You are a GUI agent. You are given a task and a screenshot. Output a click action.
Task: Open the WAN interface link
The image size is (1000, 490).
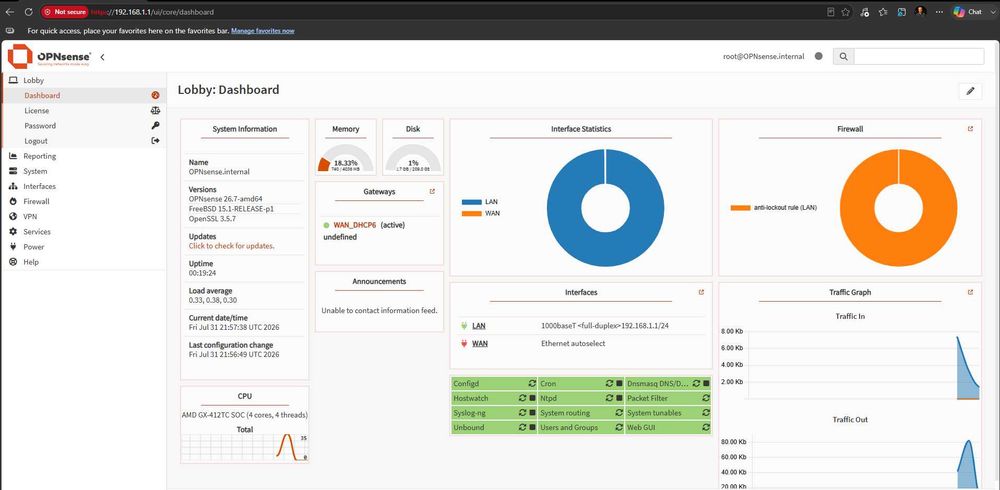[x=480, y=343]
